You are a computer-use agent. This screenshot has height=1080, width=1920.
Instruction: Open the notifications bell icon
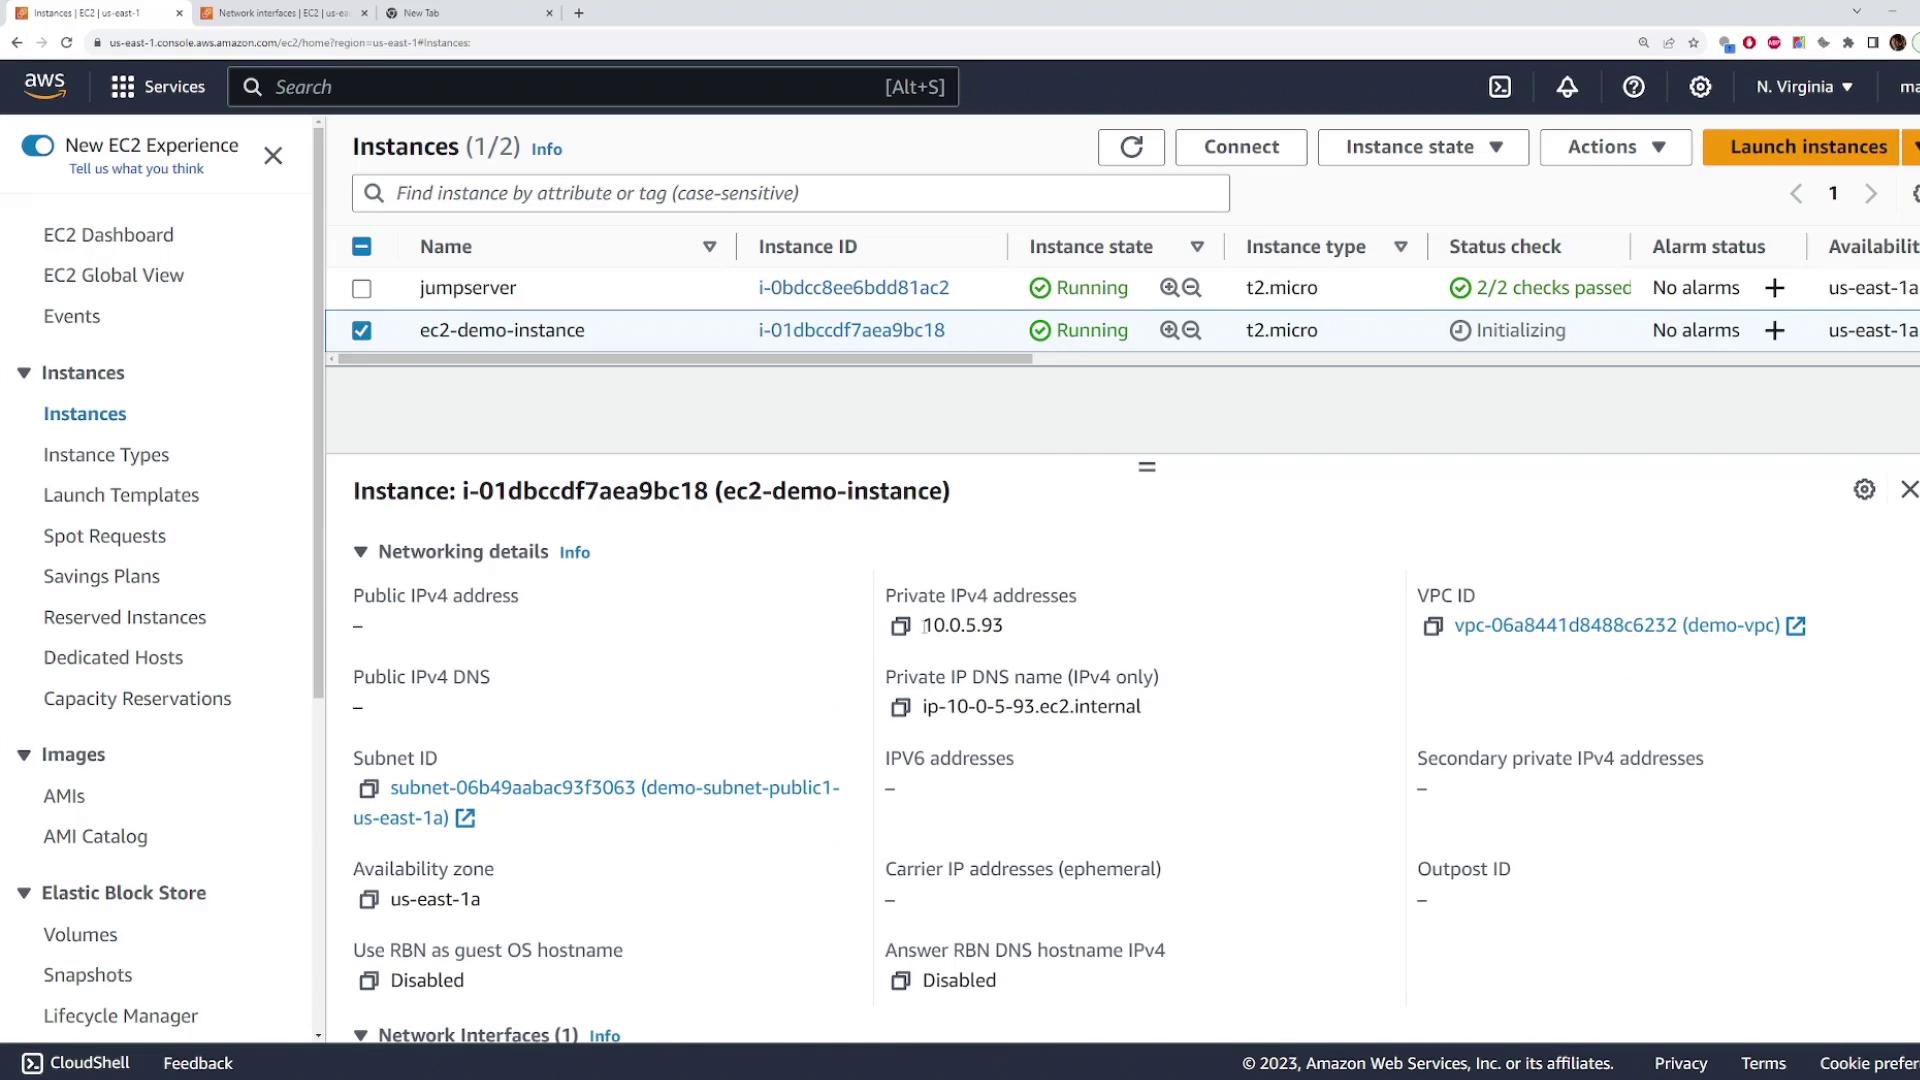[x=1567, y=87]
